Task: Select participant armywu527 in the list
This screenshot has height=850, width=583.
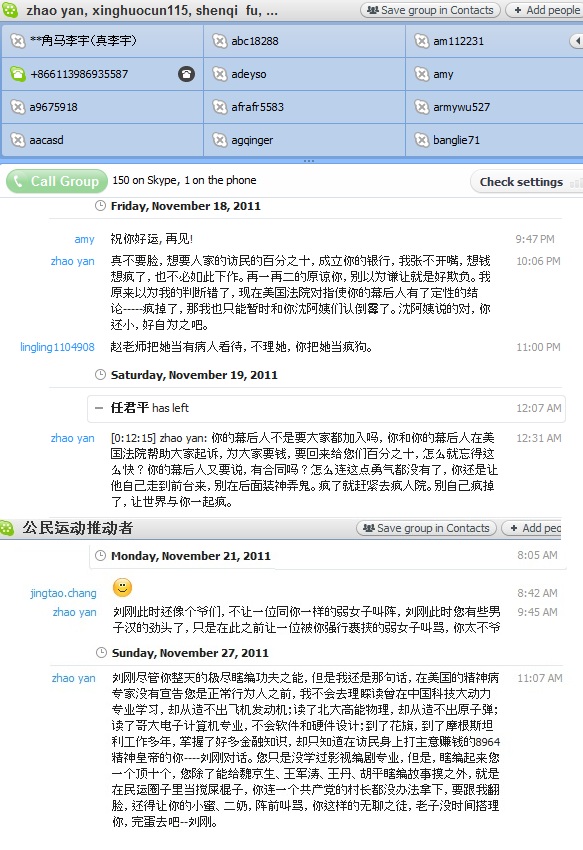Action: click(494, 107)
